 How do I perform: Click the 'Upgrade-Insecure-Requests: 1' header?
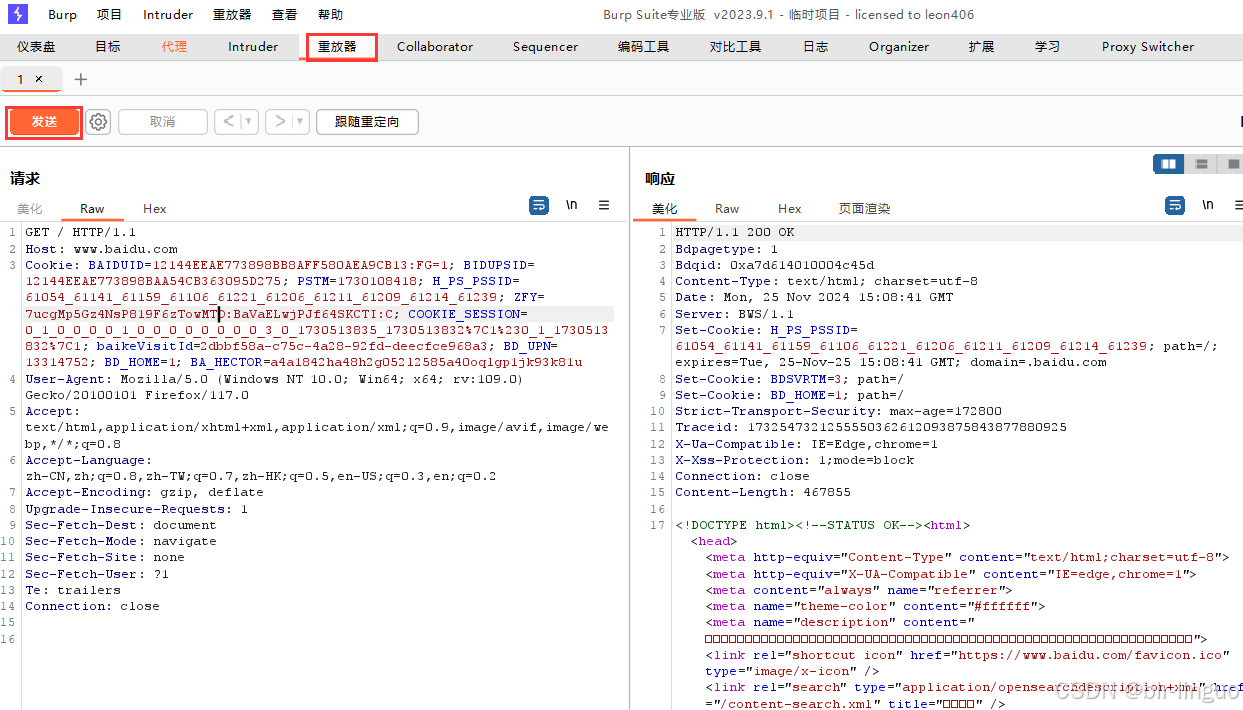136,508
